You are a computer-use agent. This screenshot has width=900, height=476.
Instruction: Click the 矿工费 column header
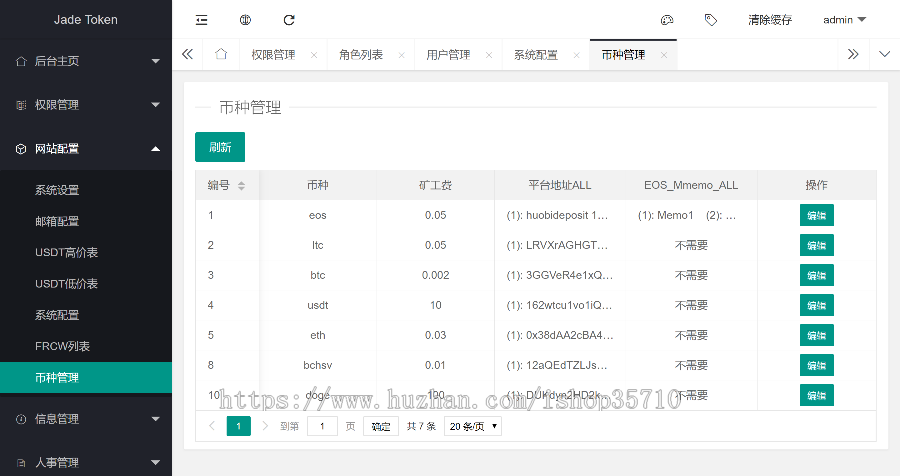coord(435,185)
